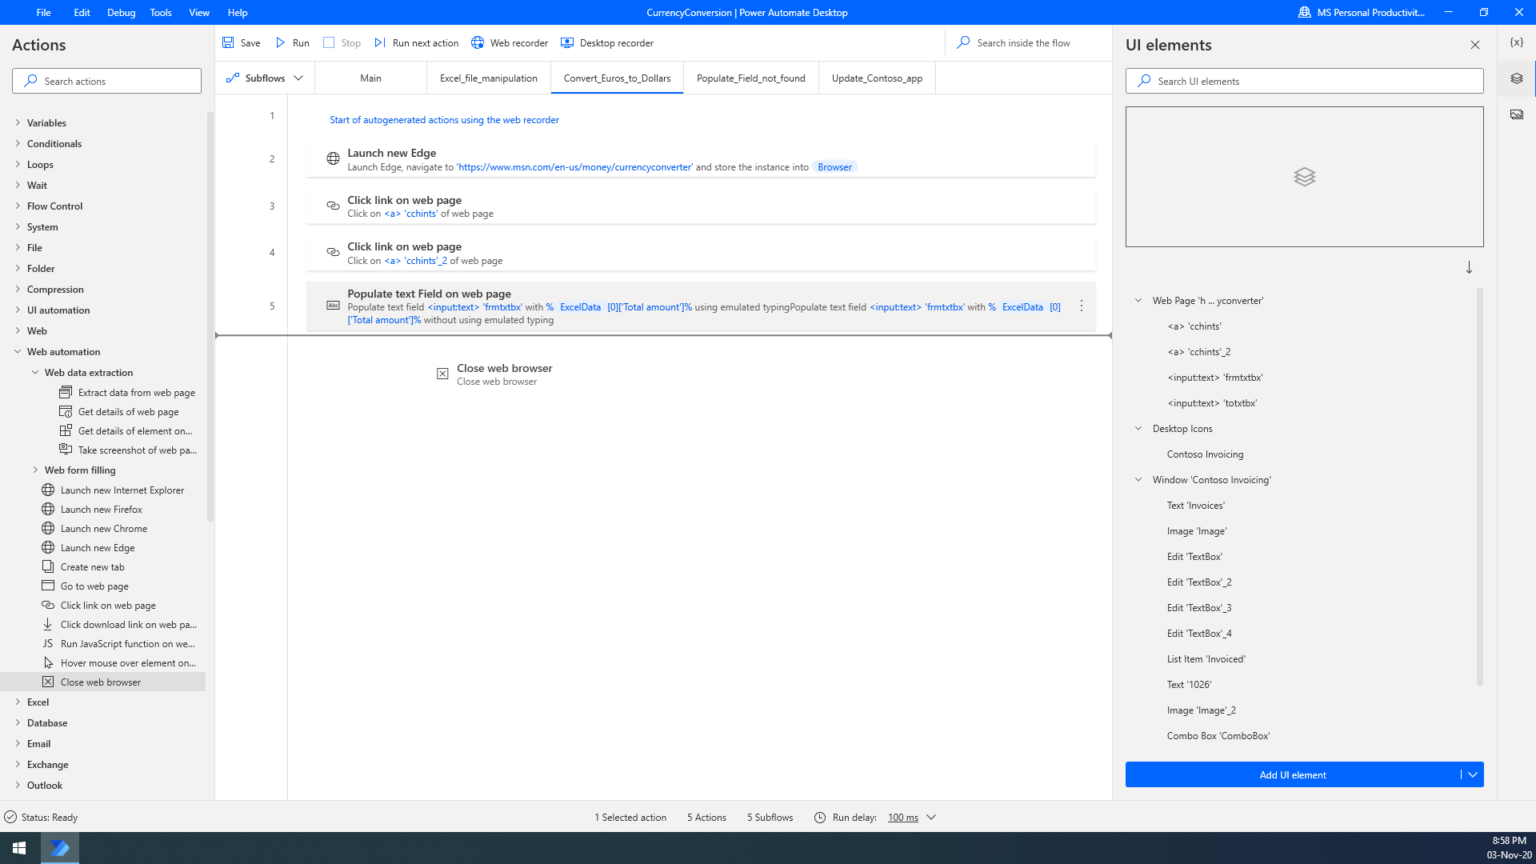
Task: Run the flow with the play icon
Action: [x=281, y=43]
